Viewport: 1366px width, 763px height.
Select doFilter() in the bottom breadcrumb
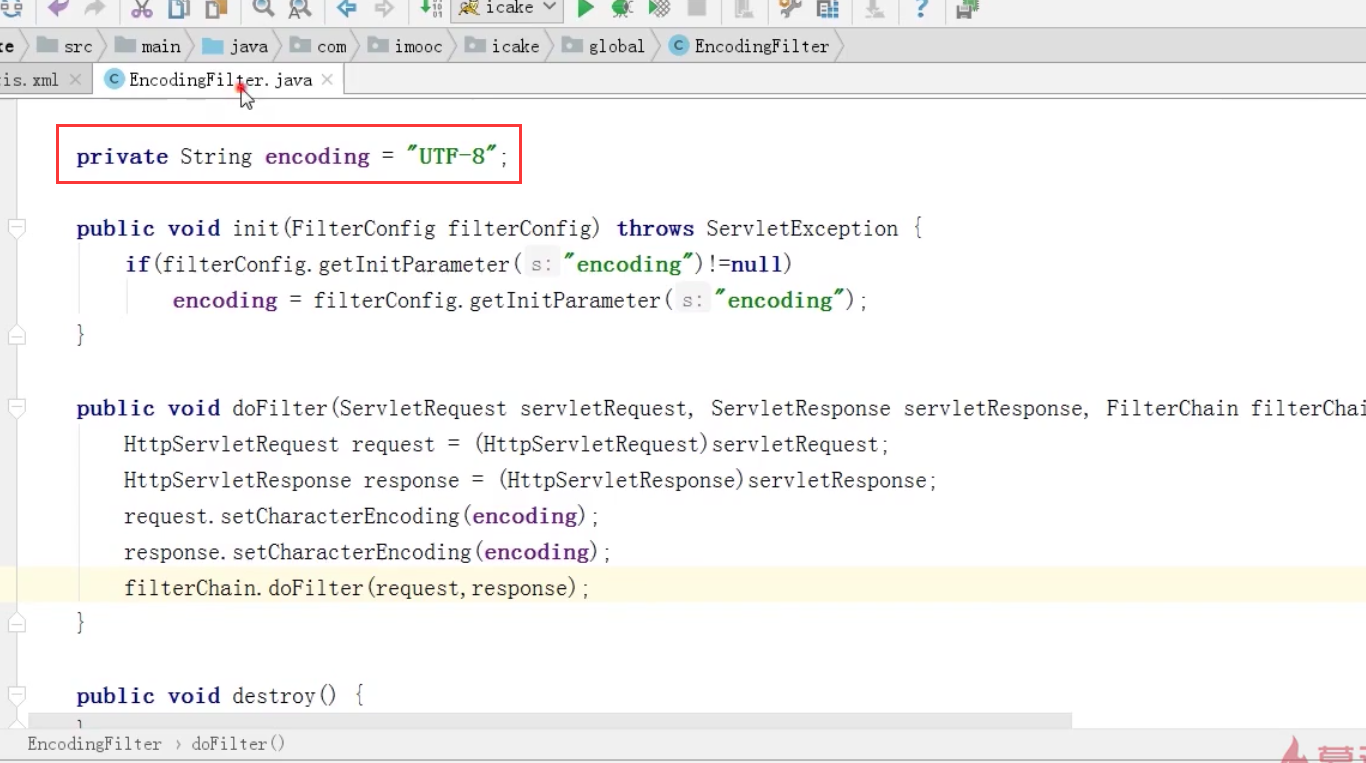point(238,744)
